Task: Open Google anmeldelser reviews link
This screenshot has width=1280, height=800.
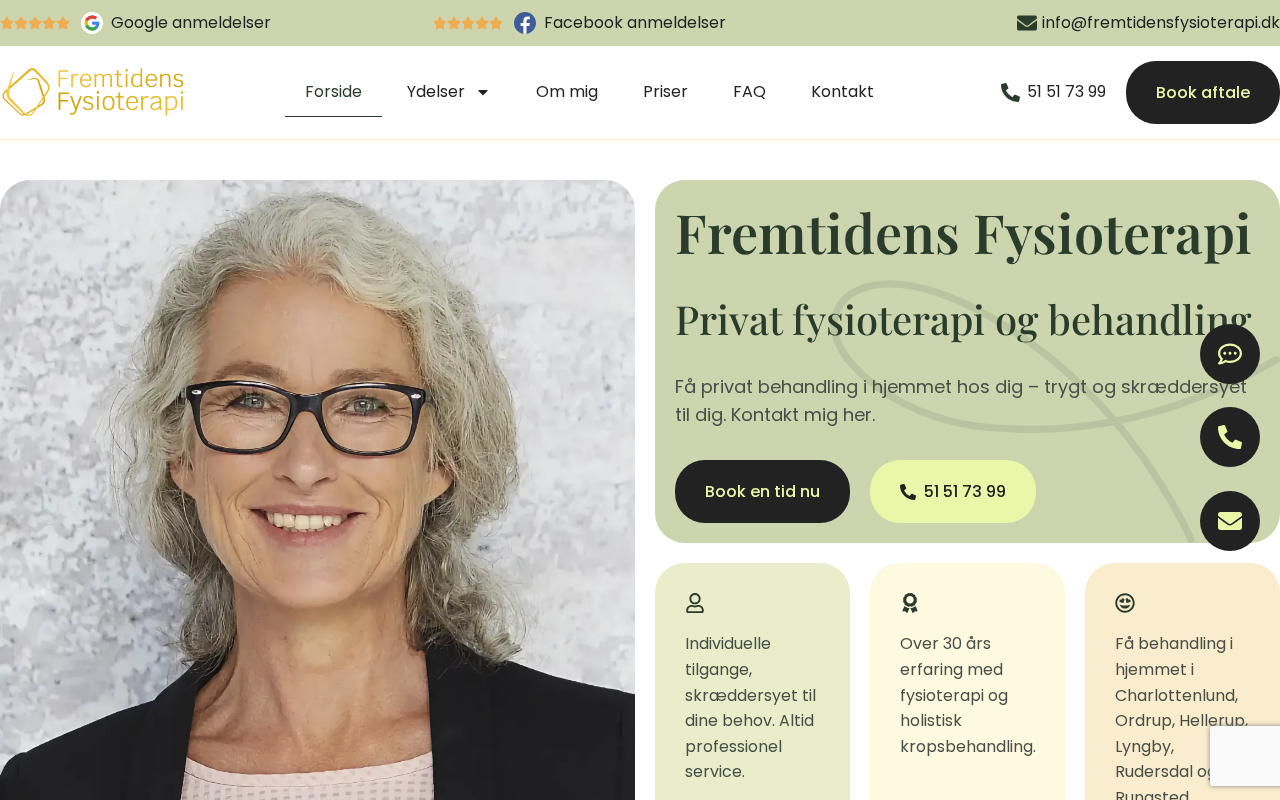Action: pyautogui.click(x=191, y=23)
